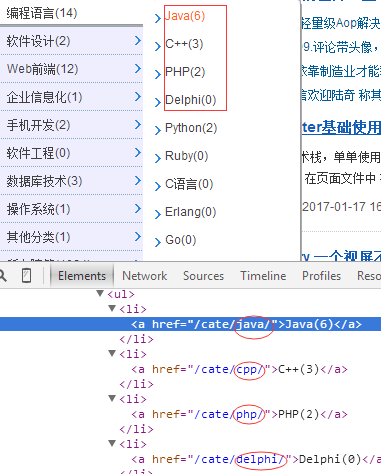381x474 pixels.
Task: Collapse the li node containing Java link
Action: click(x=112, y=309)
